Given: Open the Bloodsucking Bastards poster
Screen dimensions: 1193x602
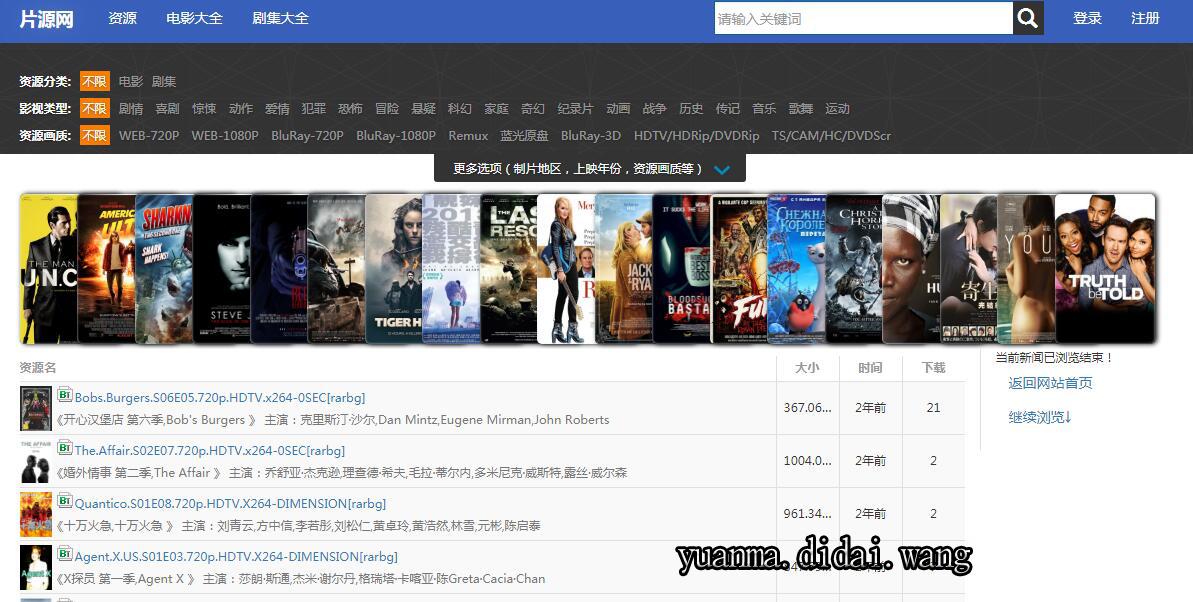Looking at the screenshot, I should (x=681, y=269).
